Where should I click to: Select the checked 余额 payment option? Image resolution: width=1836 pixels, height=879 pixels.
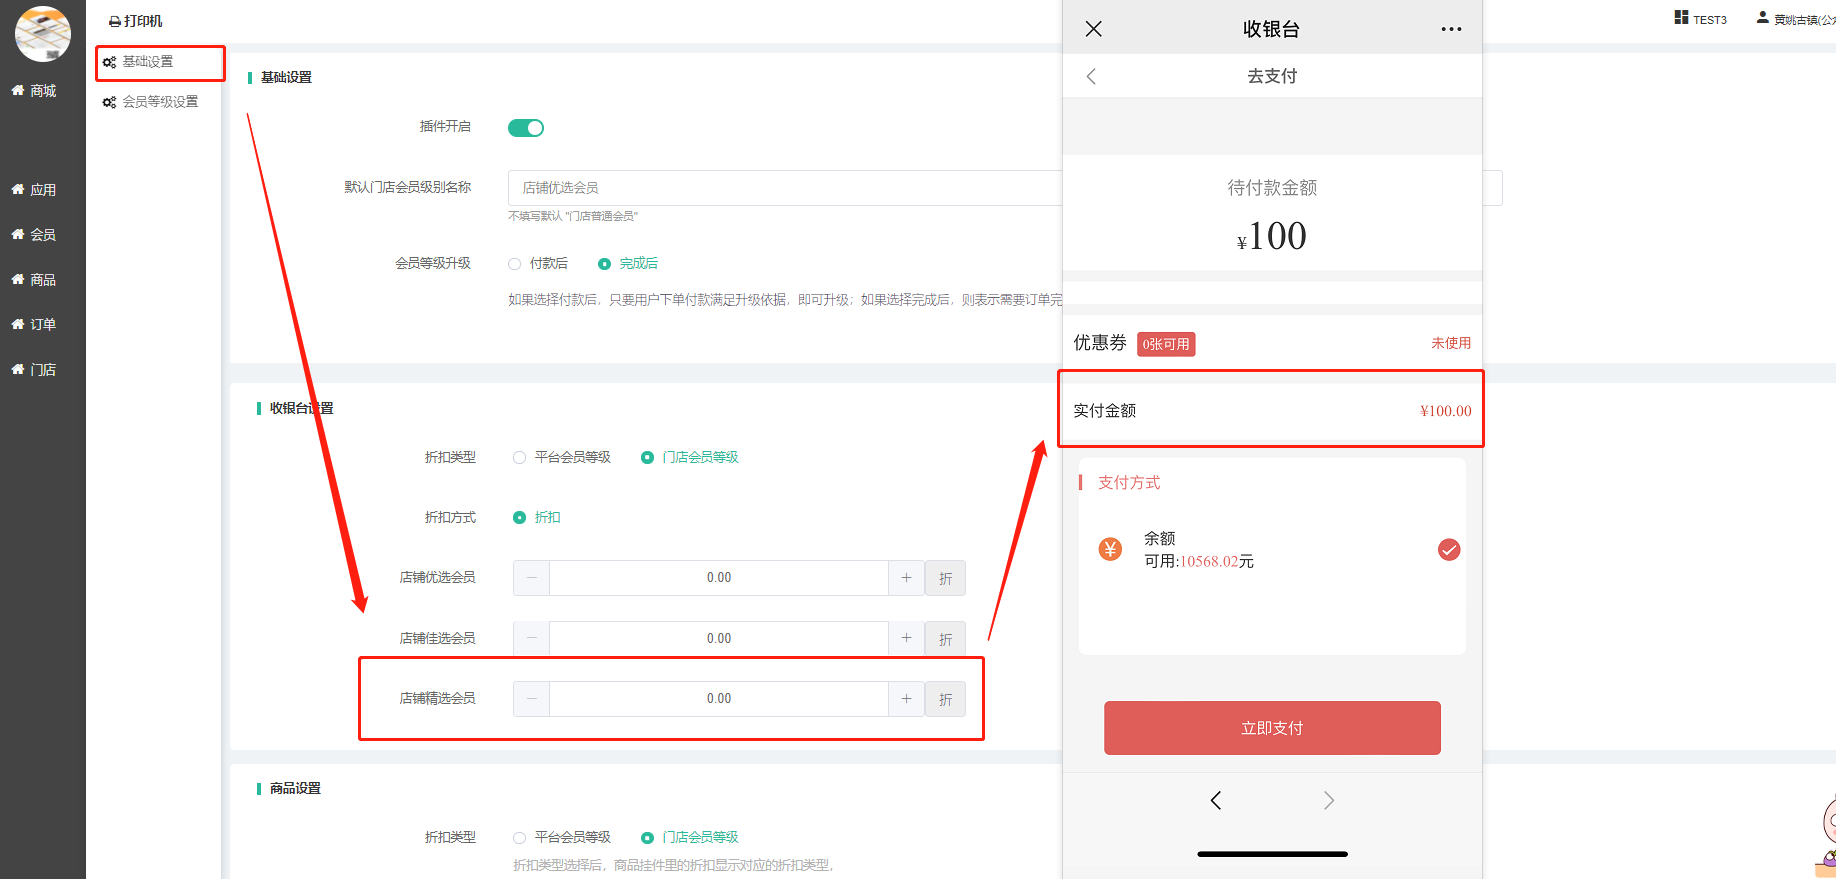[1448, 549]
